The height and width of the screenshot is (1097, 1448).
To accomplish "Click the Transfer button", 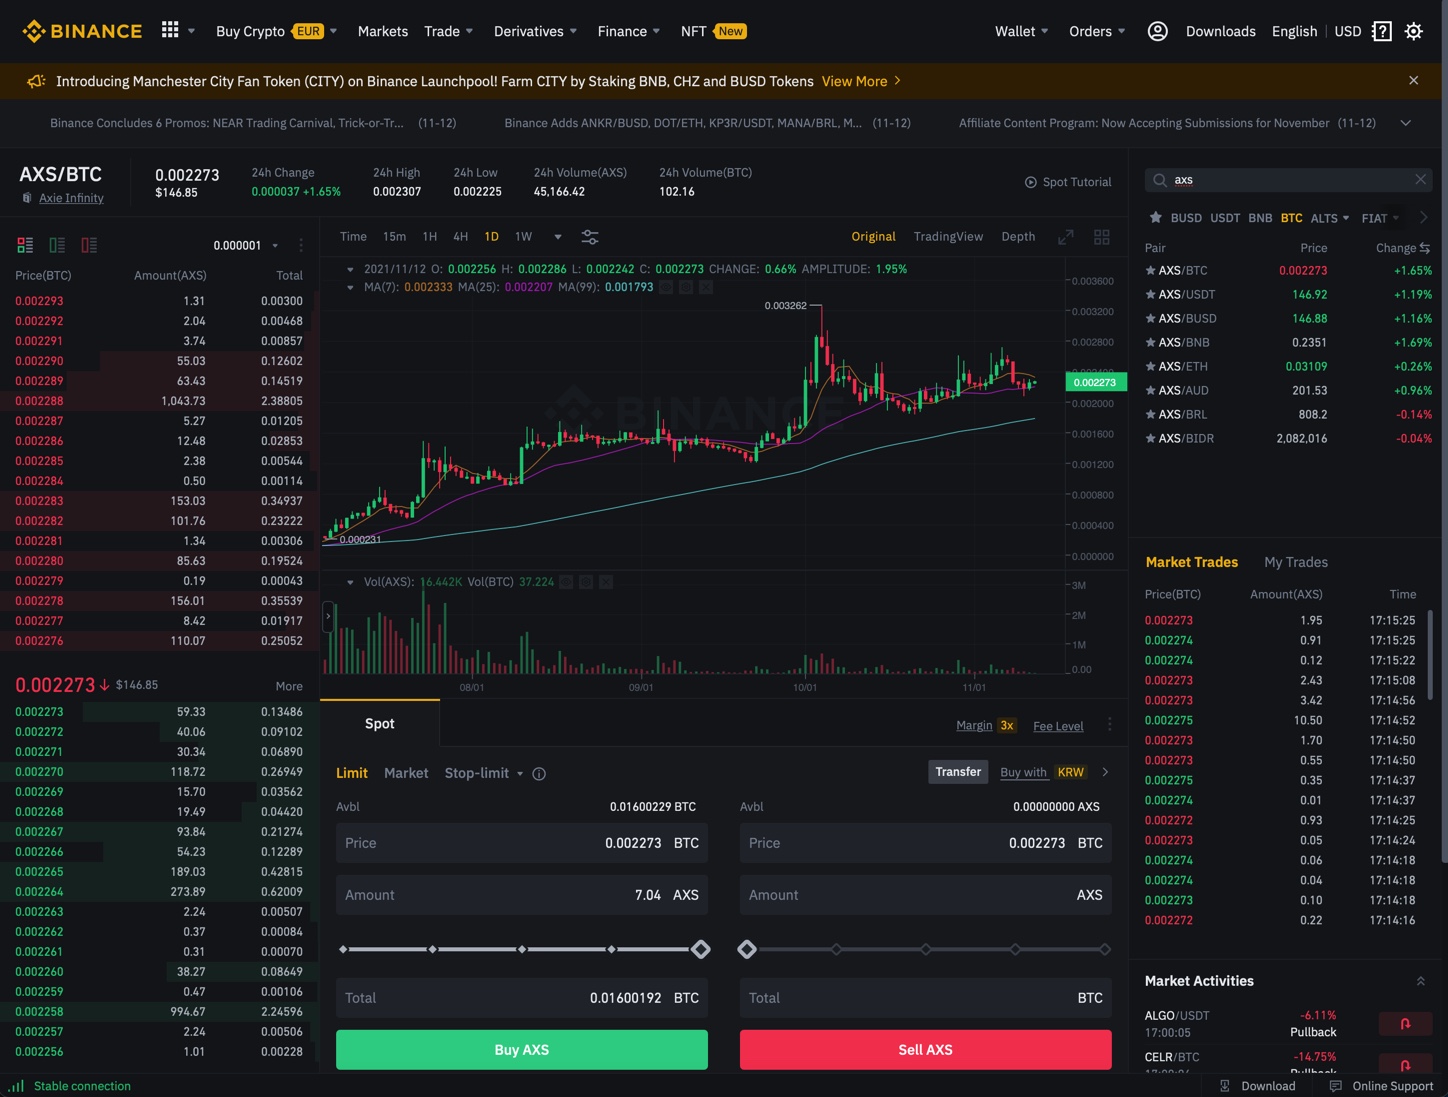I will coord(958,772).
